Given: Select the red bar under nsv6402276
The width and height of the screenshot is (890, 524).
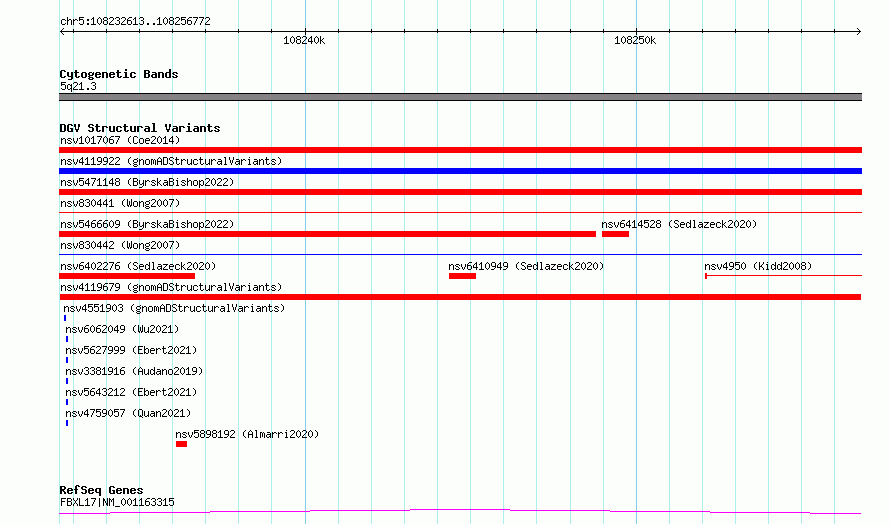Looking at the screenshot, I should pos(127,276).
